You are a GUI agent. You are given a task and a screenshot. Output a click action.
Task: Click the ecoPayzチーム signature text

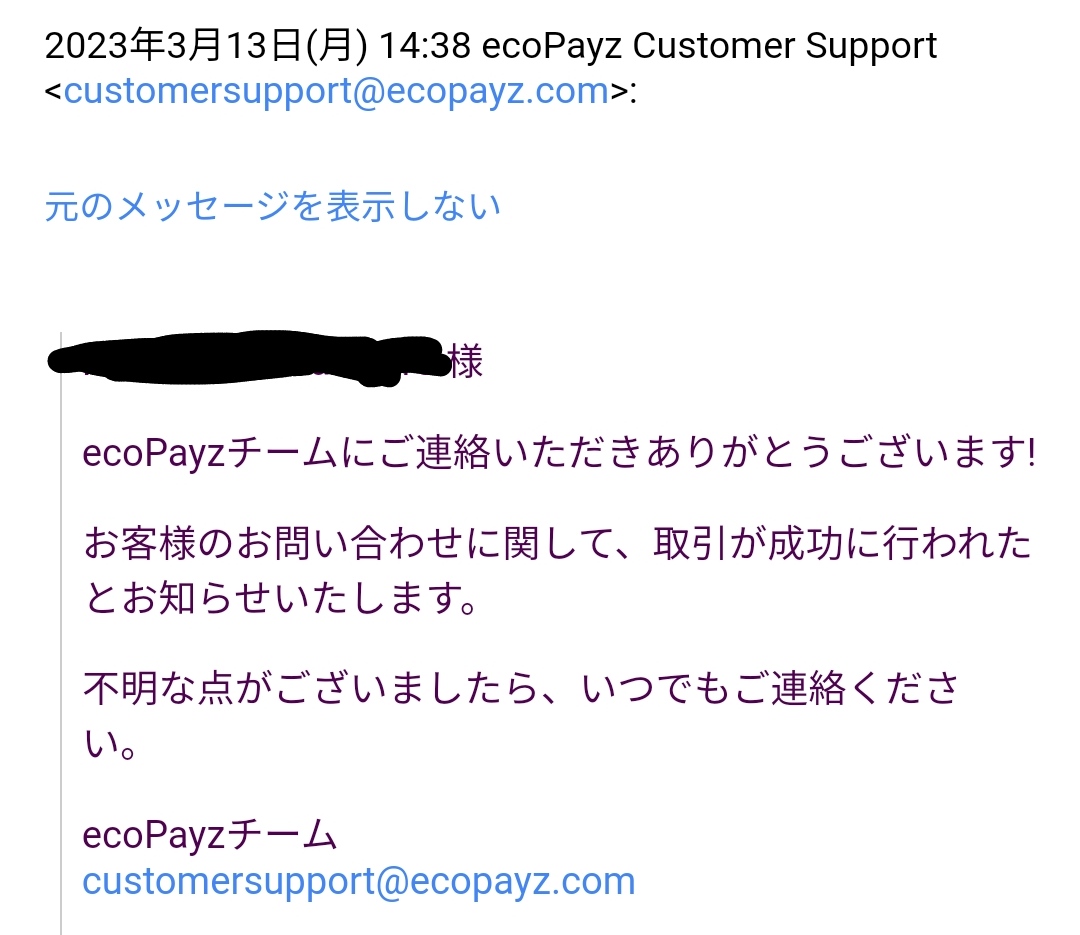(x=209, y=834)
